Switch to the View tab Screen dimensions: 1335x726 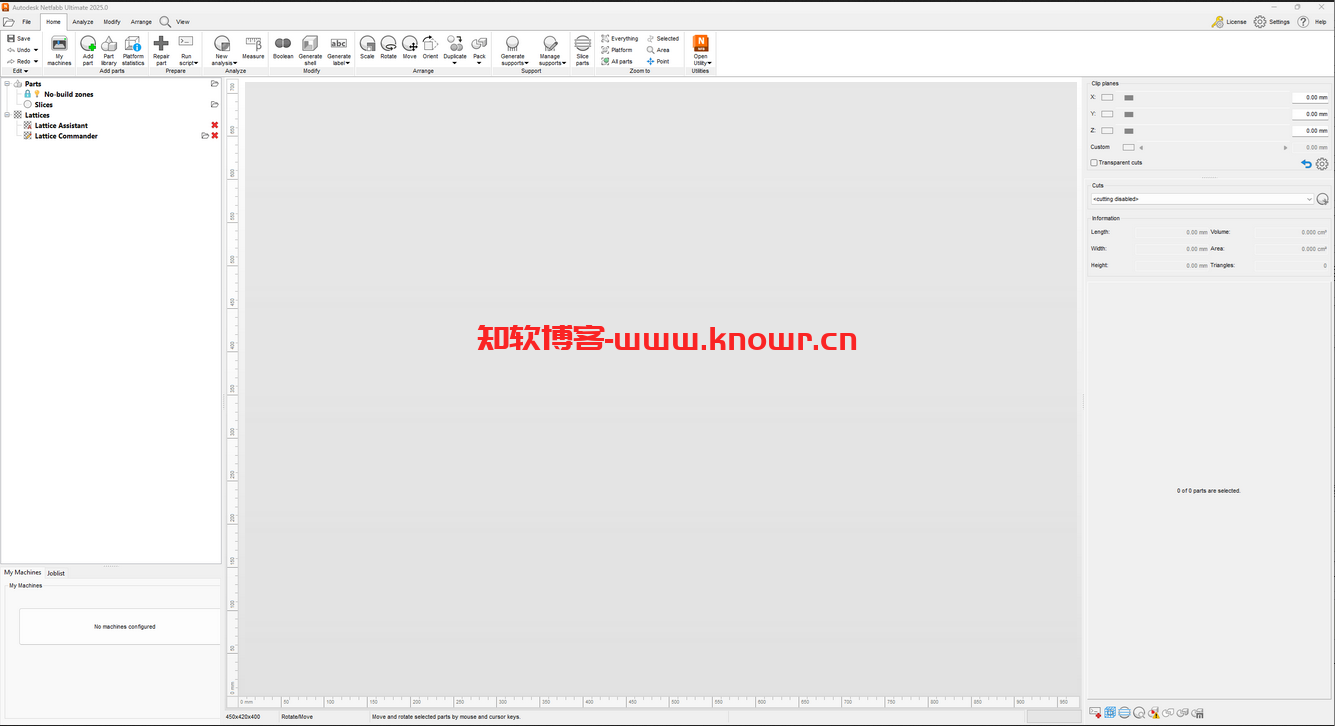[182, 21]
